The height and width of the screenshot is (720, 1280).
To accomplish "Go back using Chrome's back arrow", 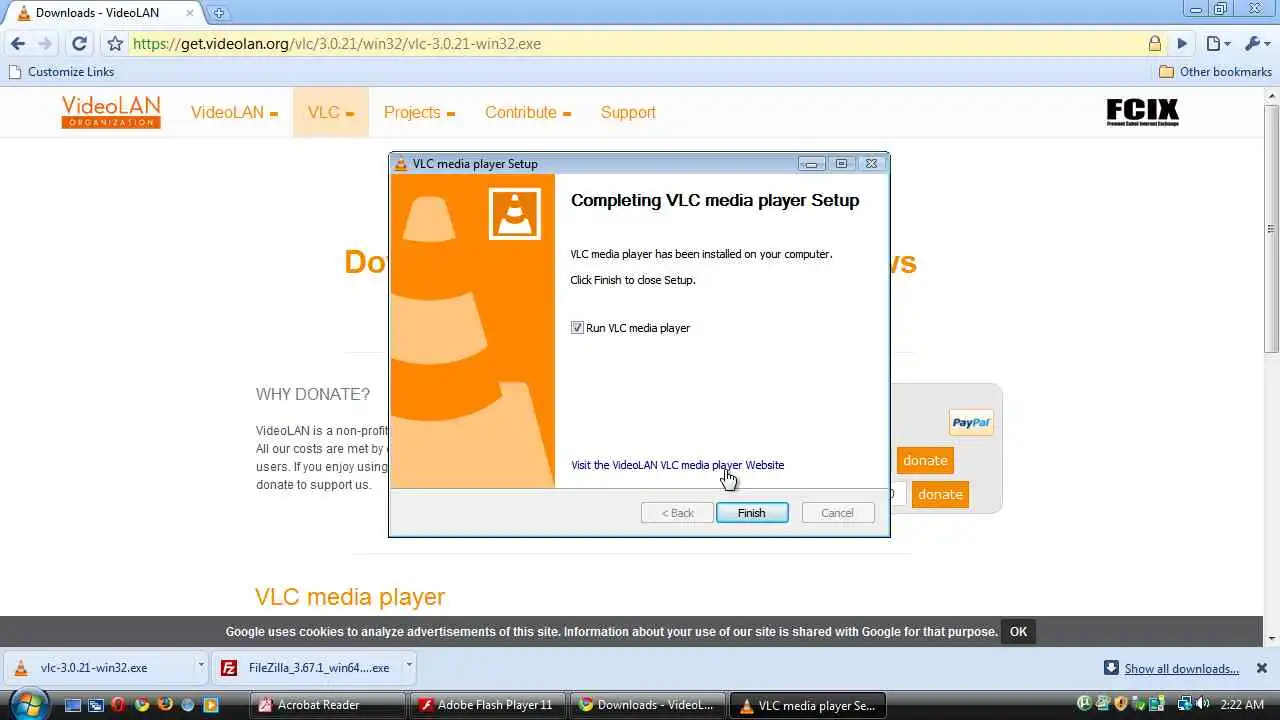I will tap(17, 44).
